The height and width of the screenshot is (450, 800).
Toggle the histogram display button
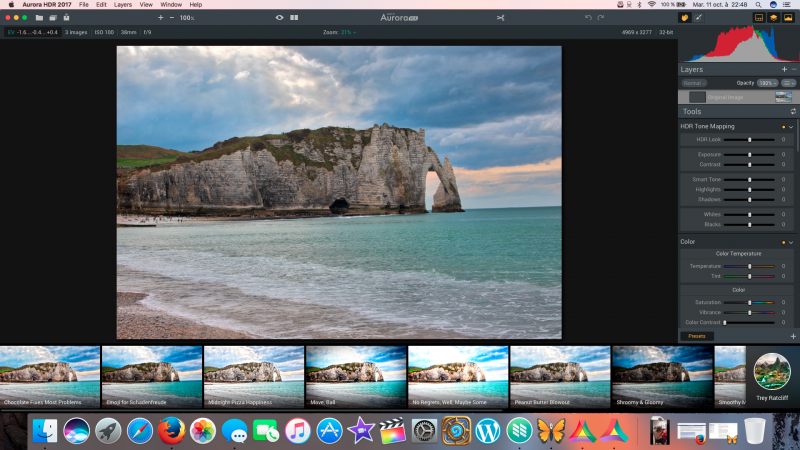(788, 17)
